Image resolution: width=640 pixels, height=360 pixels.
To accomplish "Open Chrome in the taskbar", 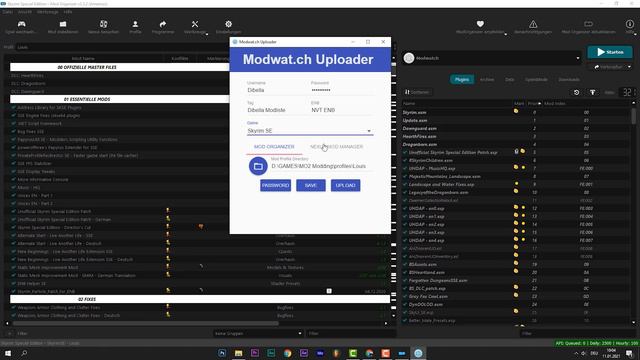I will [x=287, y=353].
